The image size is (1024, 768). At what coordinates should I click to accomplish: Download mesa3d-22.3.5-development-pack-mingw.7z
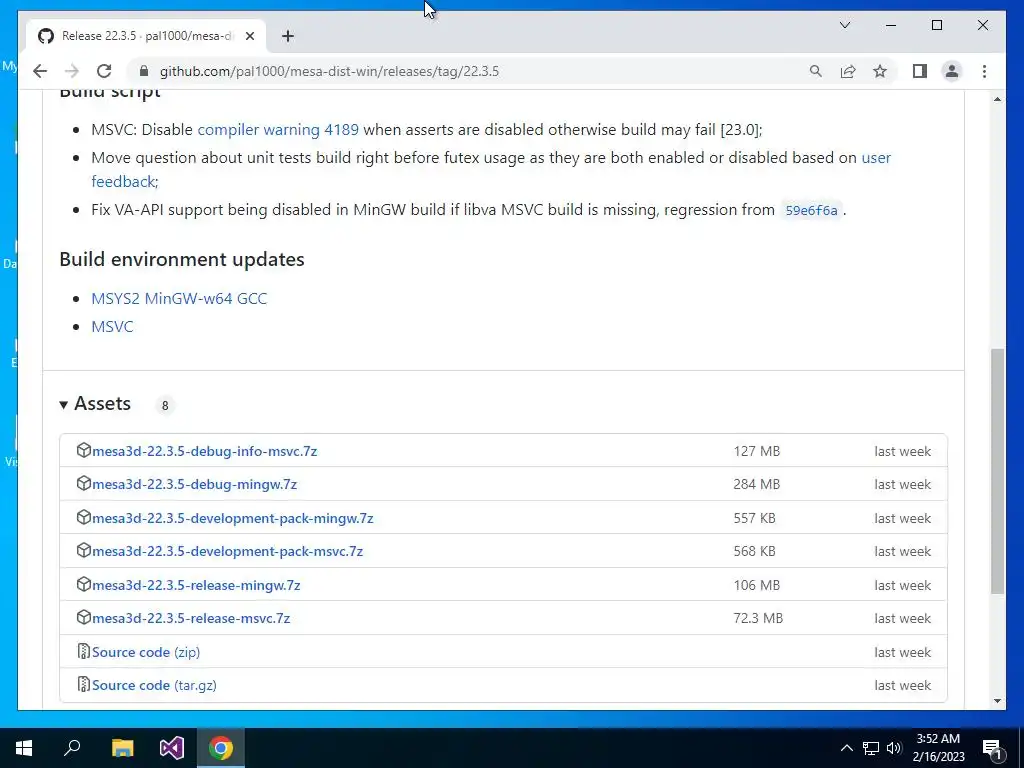(232, 519)
